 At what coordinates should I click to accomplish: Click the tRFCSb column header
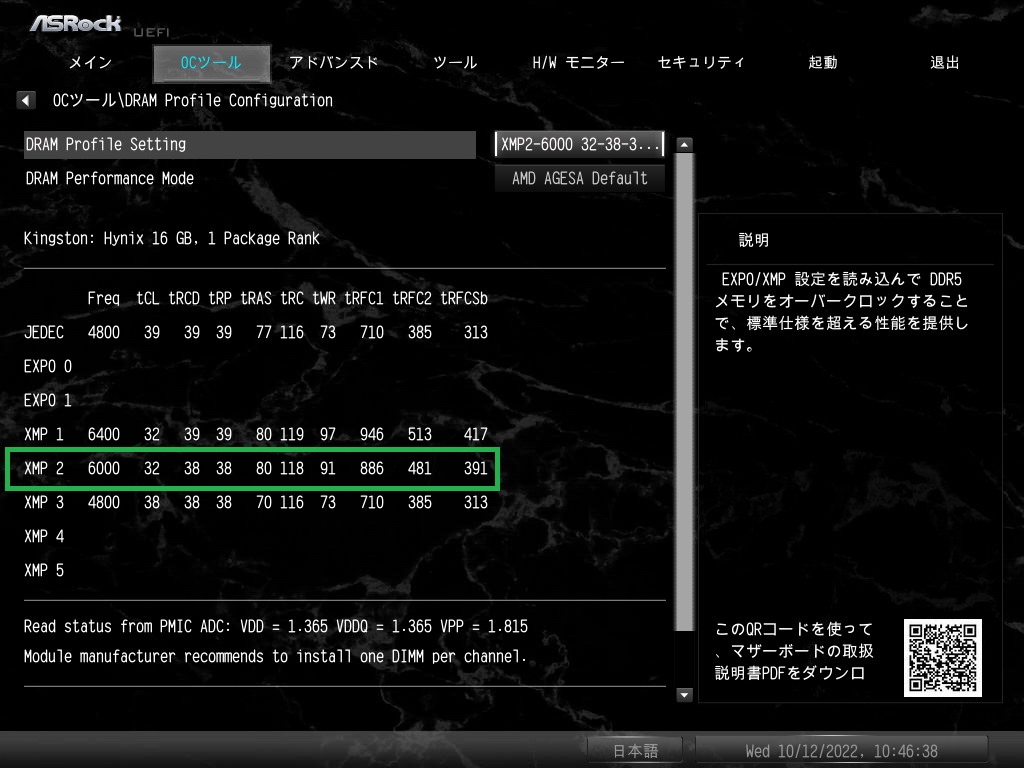pos(464,298)
